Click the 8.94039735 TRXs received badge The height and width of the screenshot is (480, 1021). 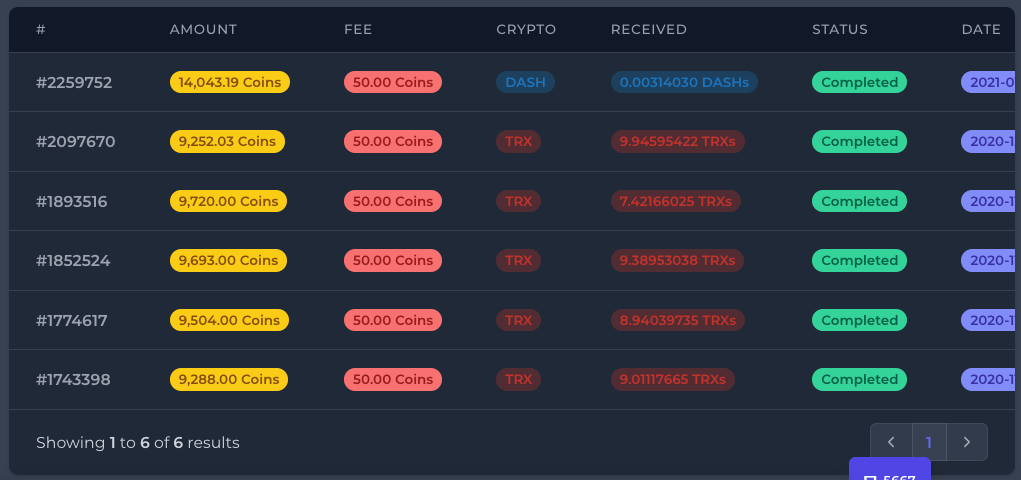click(677, 320)
